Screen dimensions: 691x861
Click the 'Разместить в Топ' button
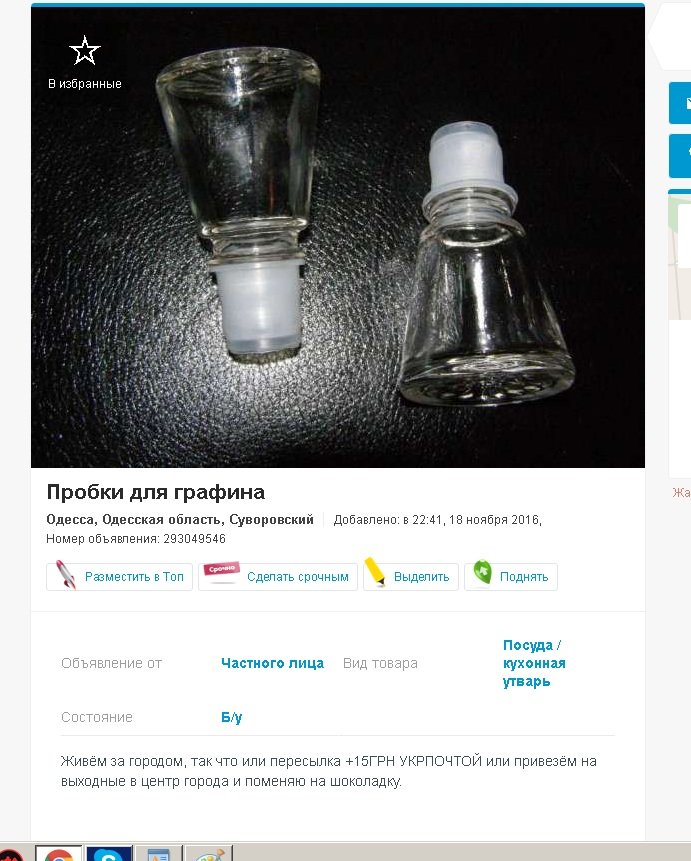(119, 577)
